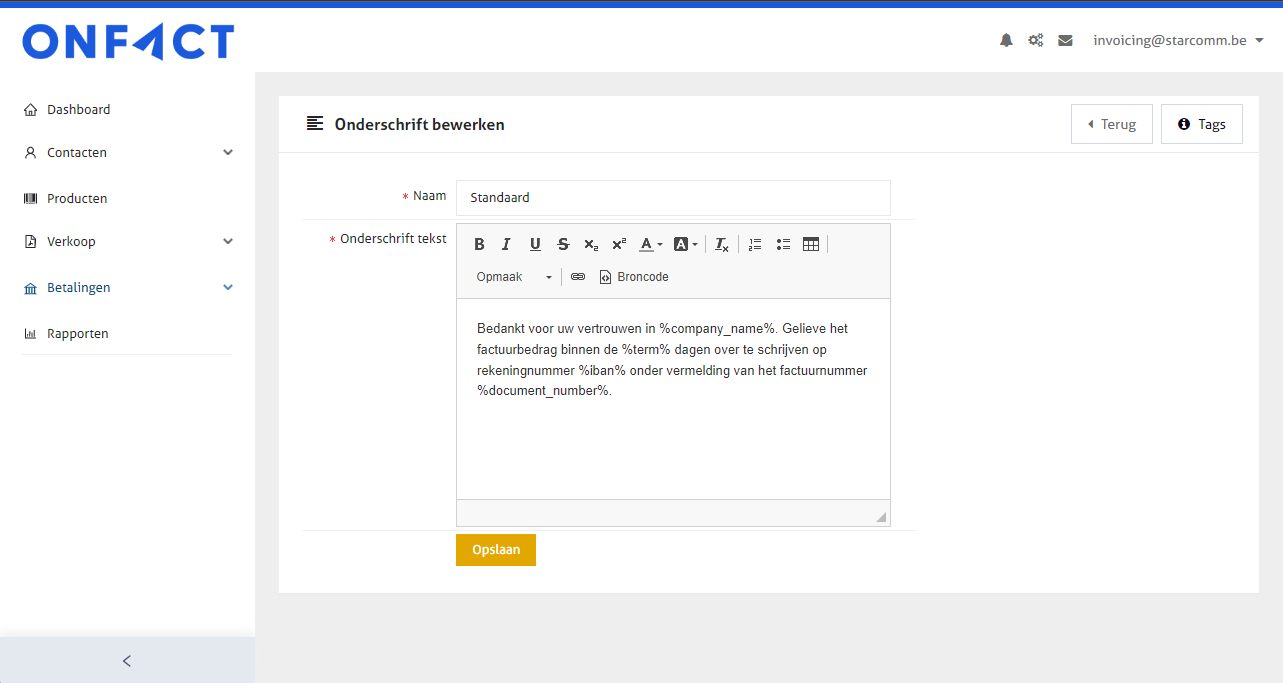
Task: Open the text color picker
Action: (651, 244)
